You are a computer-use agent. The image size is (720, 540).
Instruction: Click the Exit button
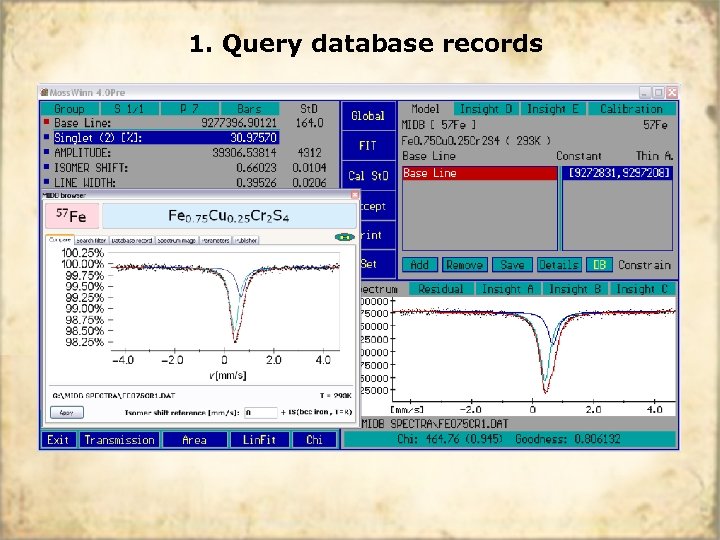tap(58, 440)
